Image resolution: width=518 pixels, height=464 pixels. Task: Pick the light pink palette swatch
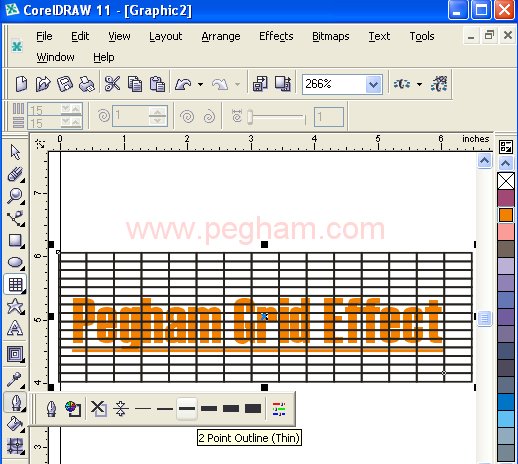click(x=506, y=232)
